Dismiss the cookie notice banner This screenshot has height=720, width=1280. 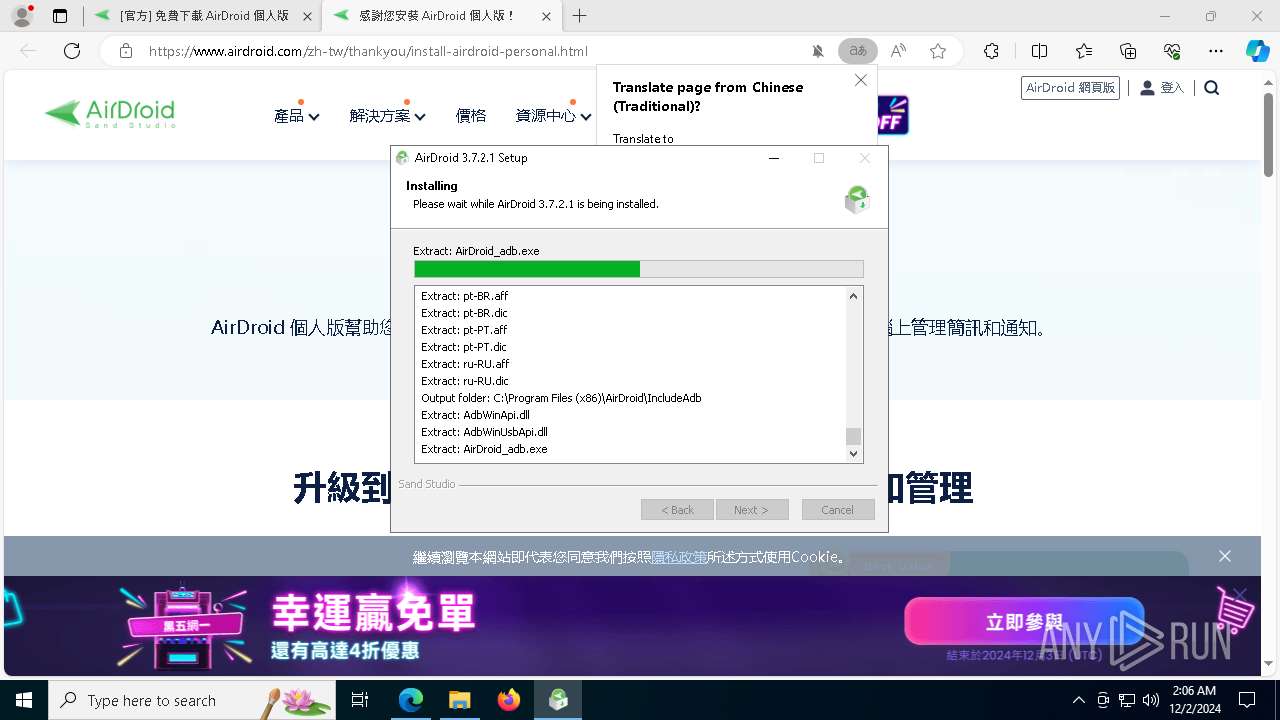click(x=1225, y=556)
